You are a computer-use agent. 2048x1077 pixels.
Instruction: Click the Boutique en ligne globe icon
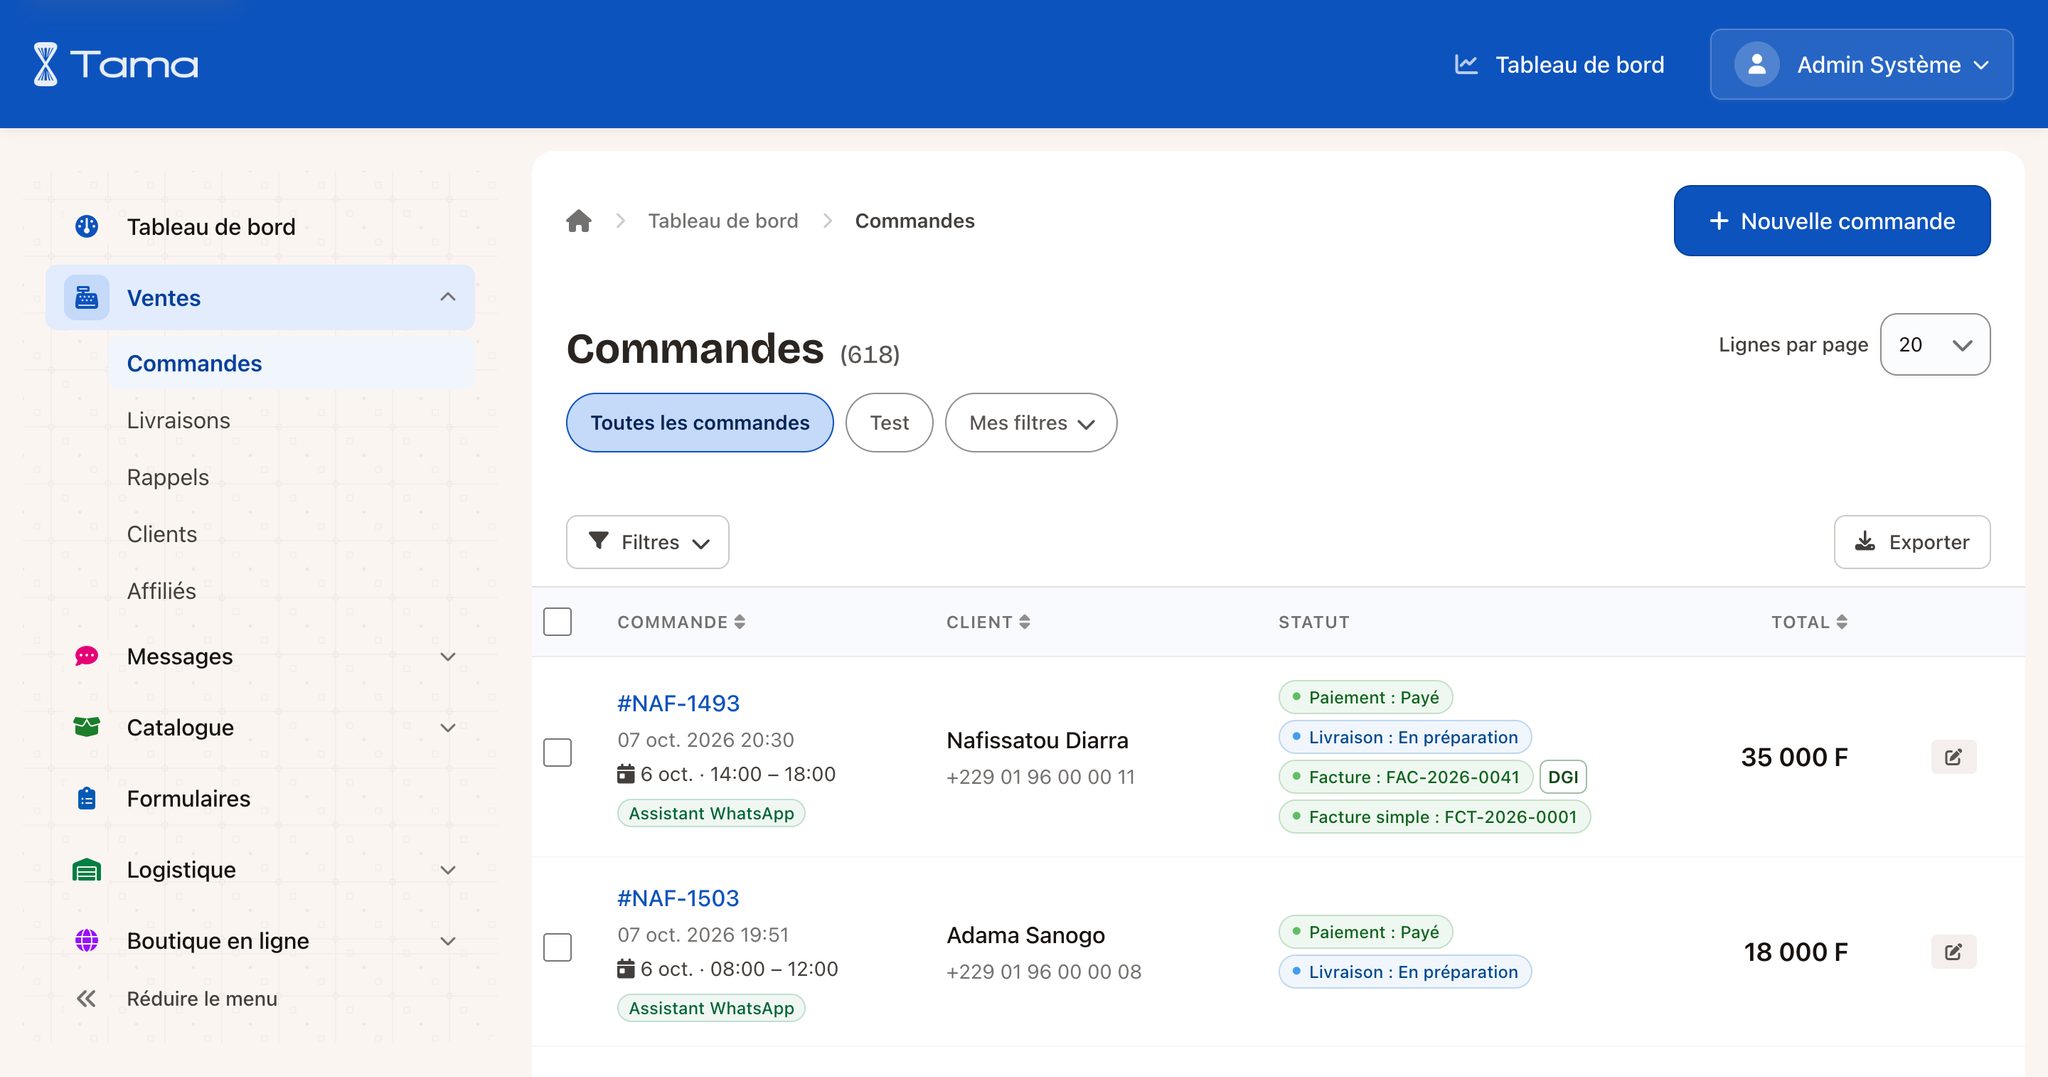click(x=87, y=941)
